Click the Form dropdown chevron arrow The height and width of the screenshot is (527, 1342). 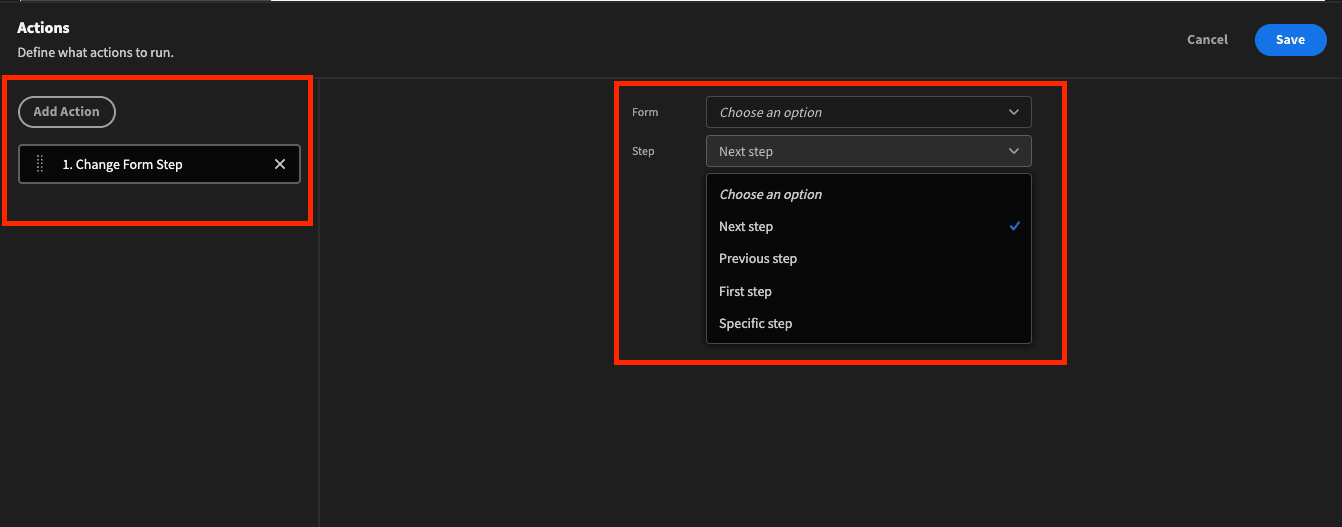tap(1014, 112)
